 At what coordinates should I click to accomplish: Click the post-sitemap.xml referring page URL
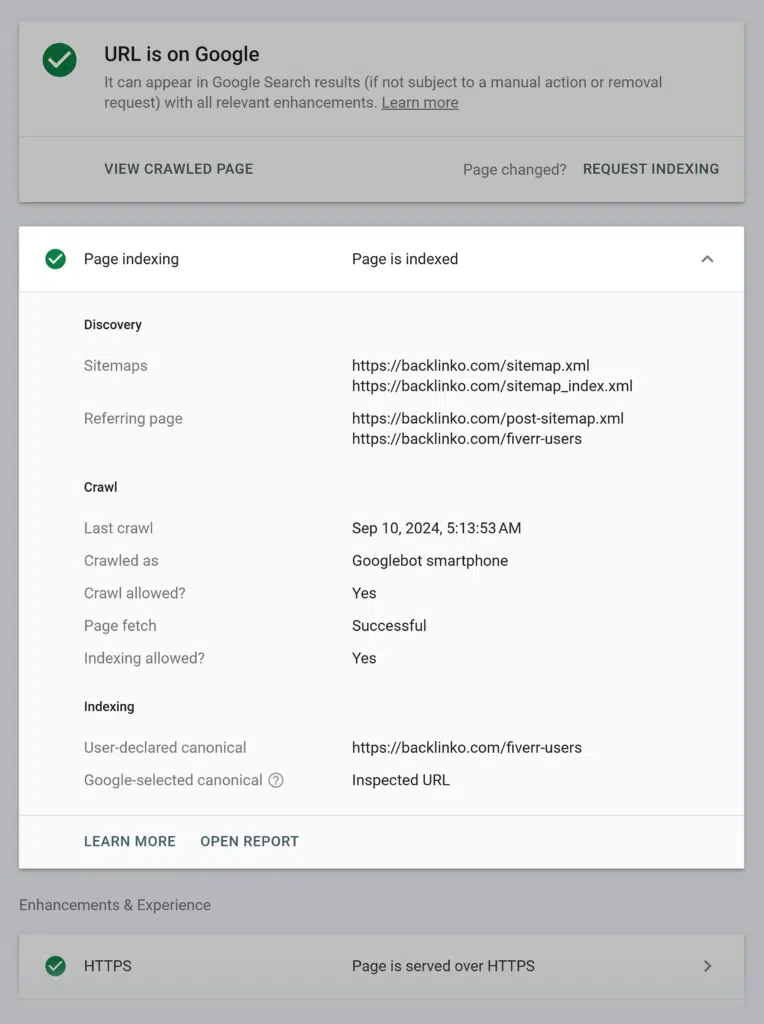[x=487, y=418]
